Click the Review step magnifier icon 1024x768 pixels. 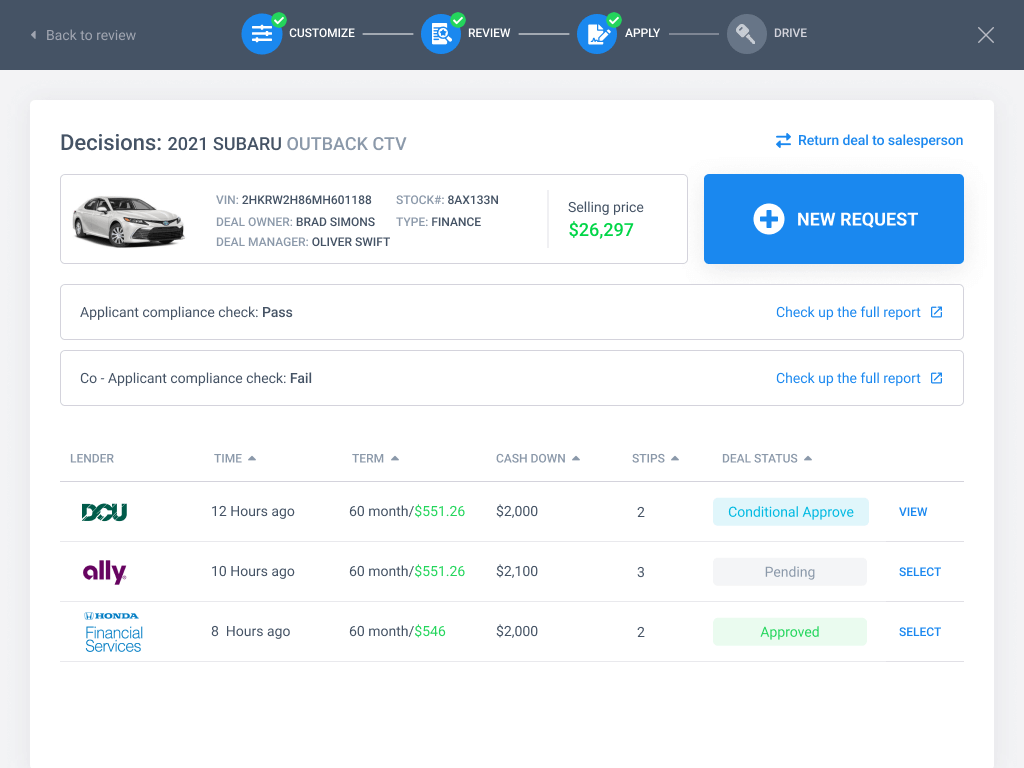tap(441, 34)
